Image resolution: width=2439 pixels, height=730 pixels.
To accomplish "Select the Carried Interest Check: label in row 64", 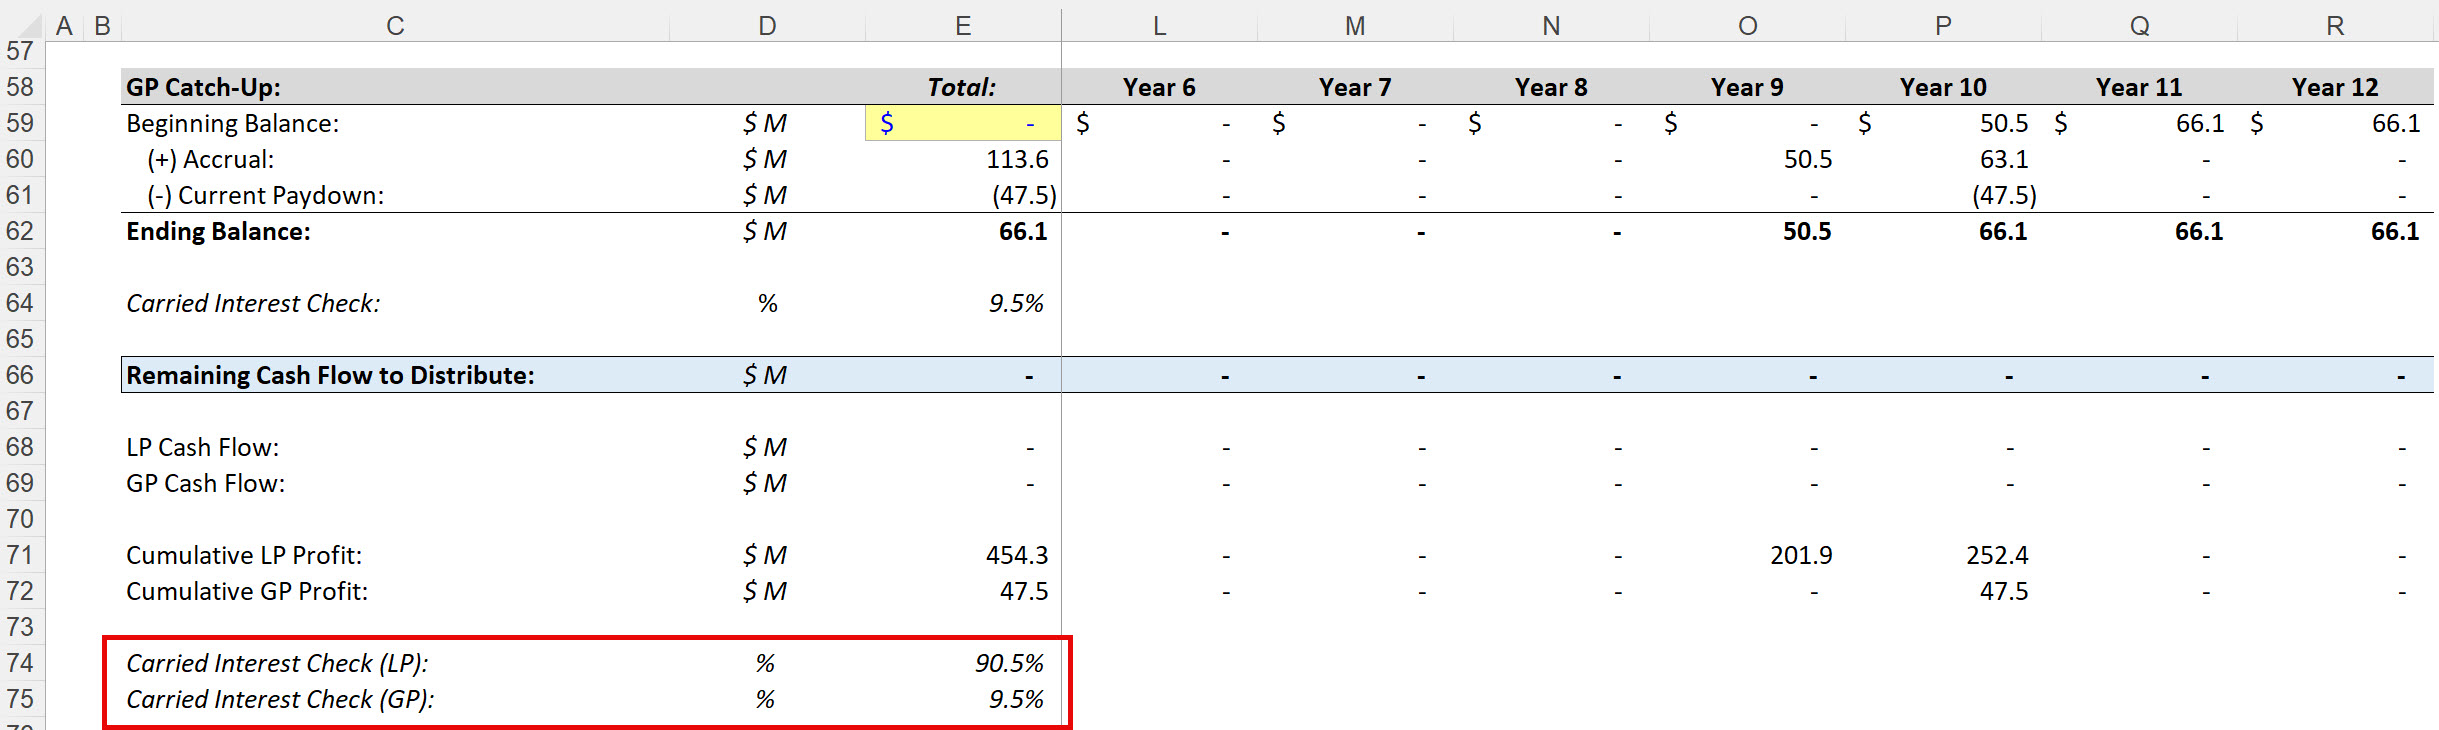I will 253,303.
